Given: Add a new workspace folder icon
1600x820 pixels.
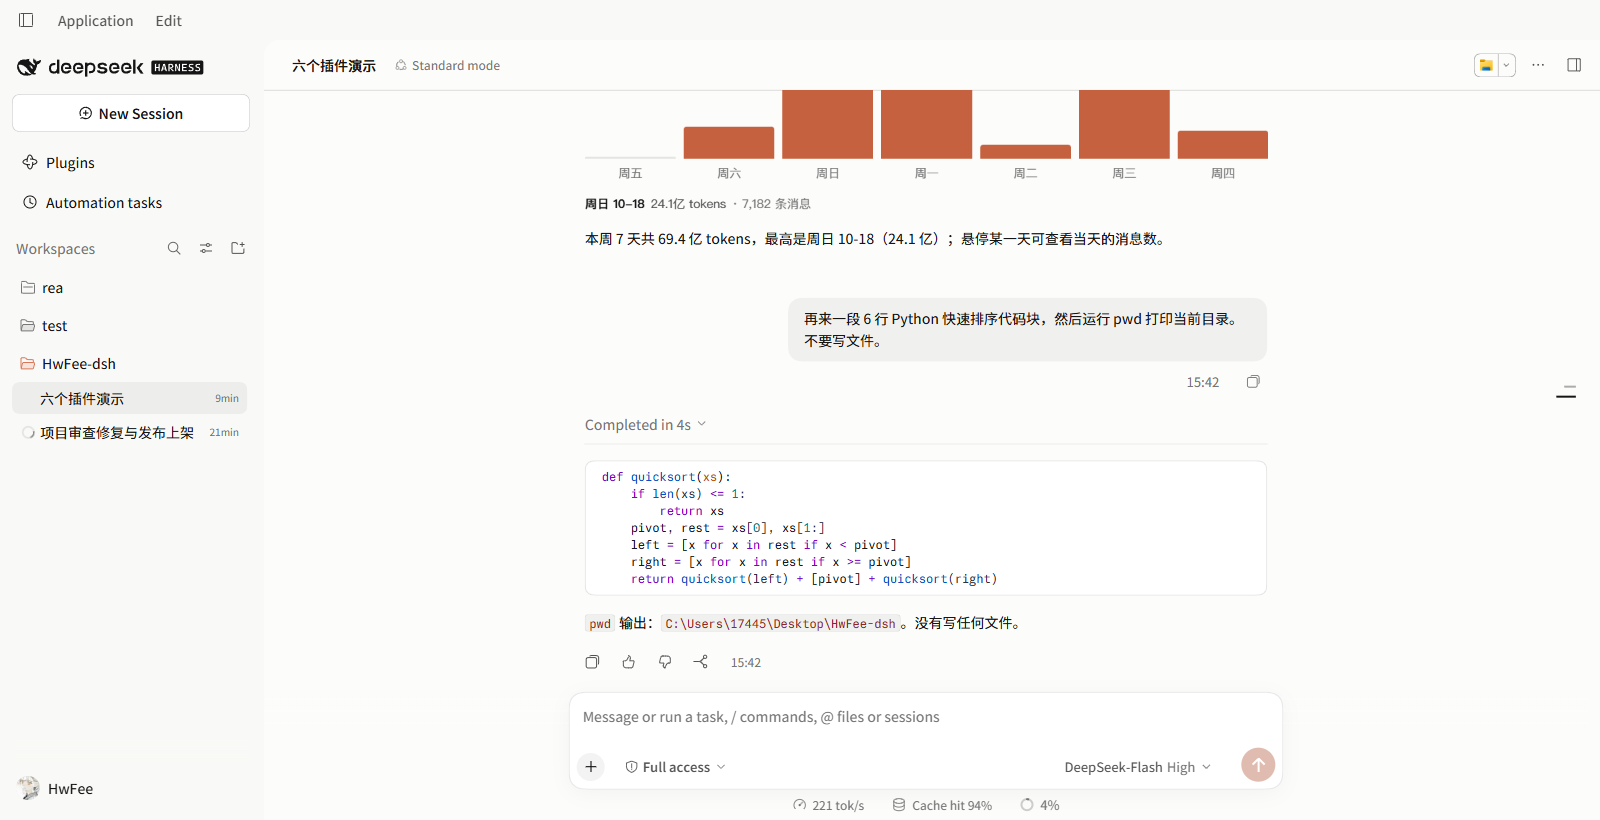Looking at the screenshot, I should pos(238,248).
